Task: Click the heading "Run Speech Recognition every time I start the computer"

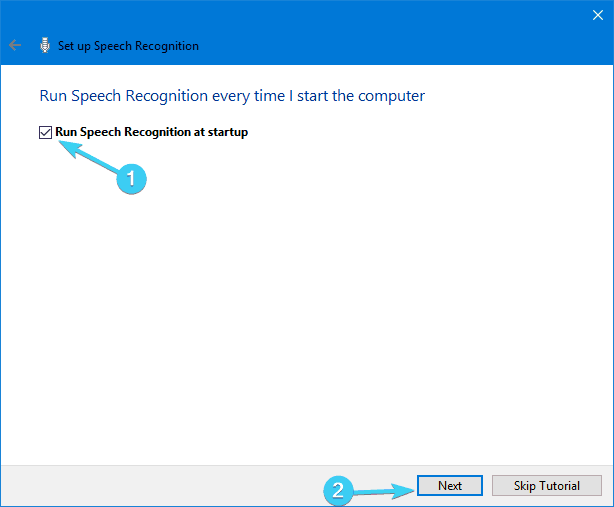Action: pos(232,96)
